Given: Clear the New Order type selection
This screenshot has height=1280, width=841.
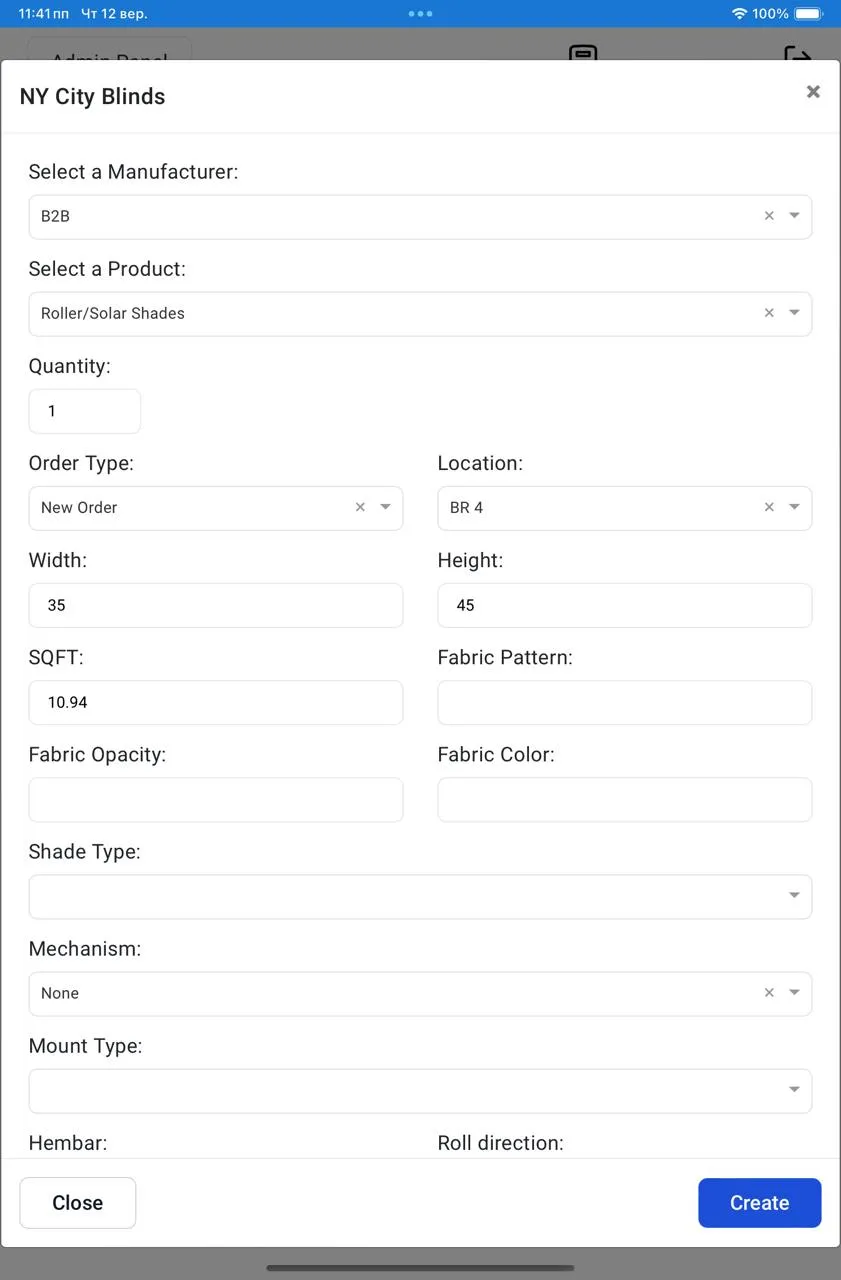Looking at the screenshot, I should [360, 507].
